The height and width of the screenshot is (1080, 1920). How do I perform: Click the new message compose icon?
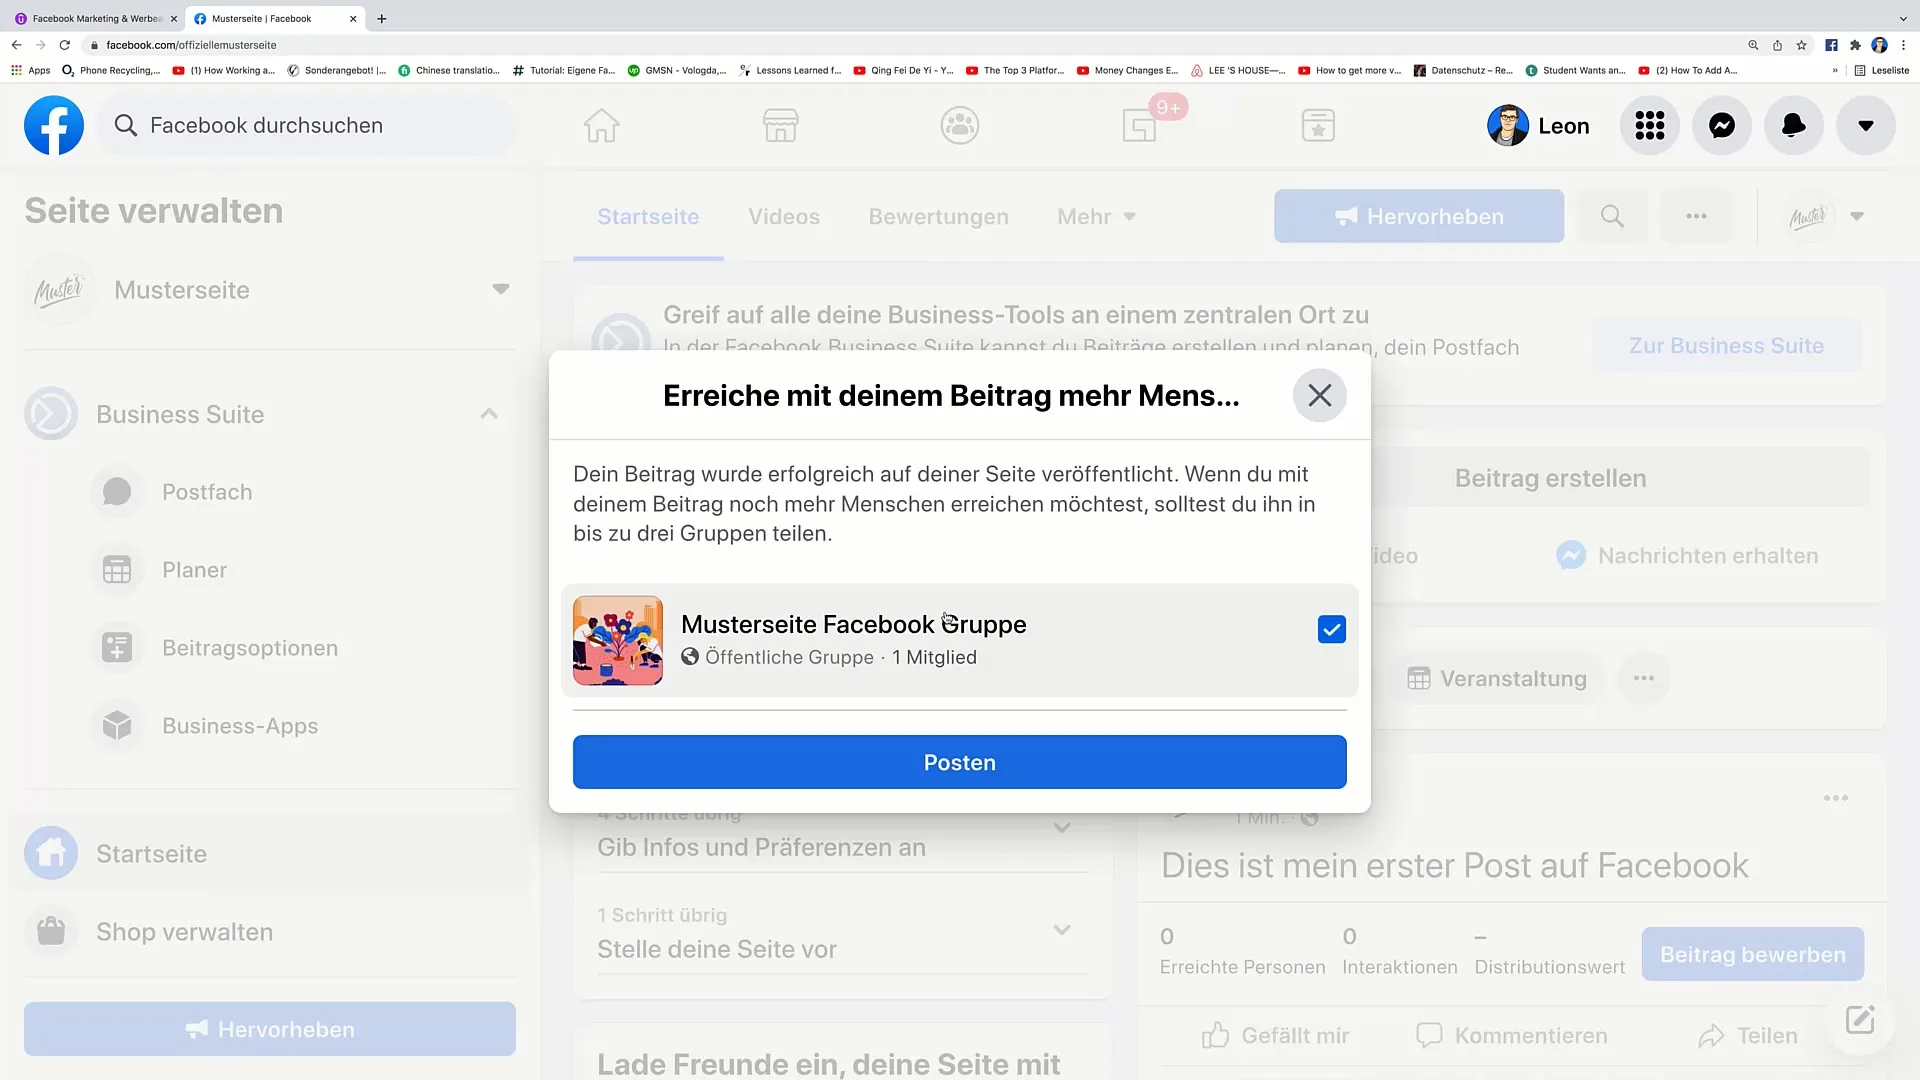click(1860, 1021)
